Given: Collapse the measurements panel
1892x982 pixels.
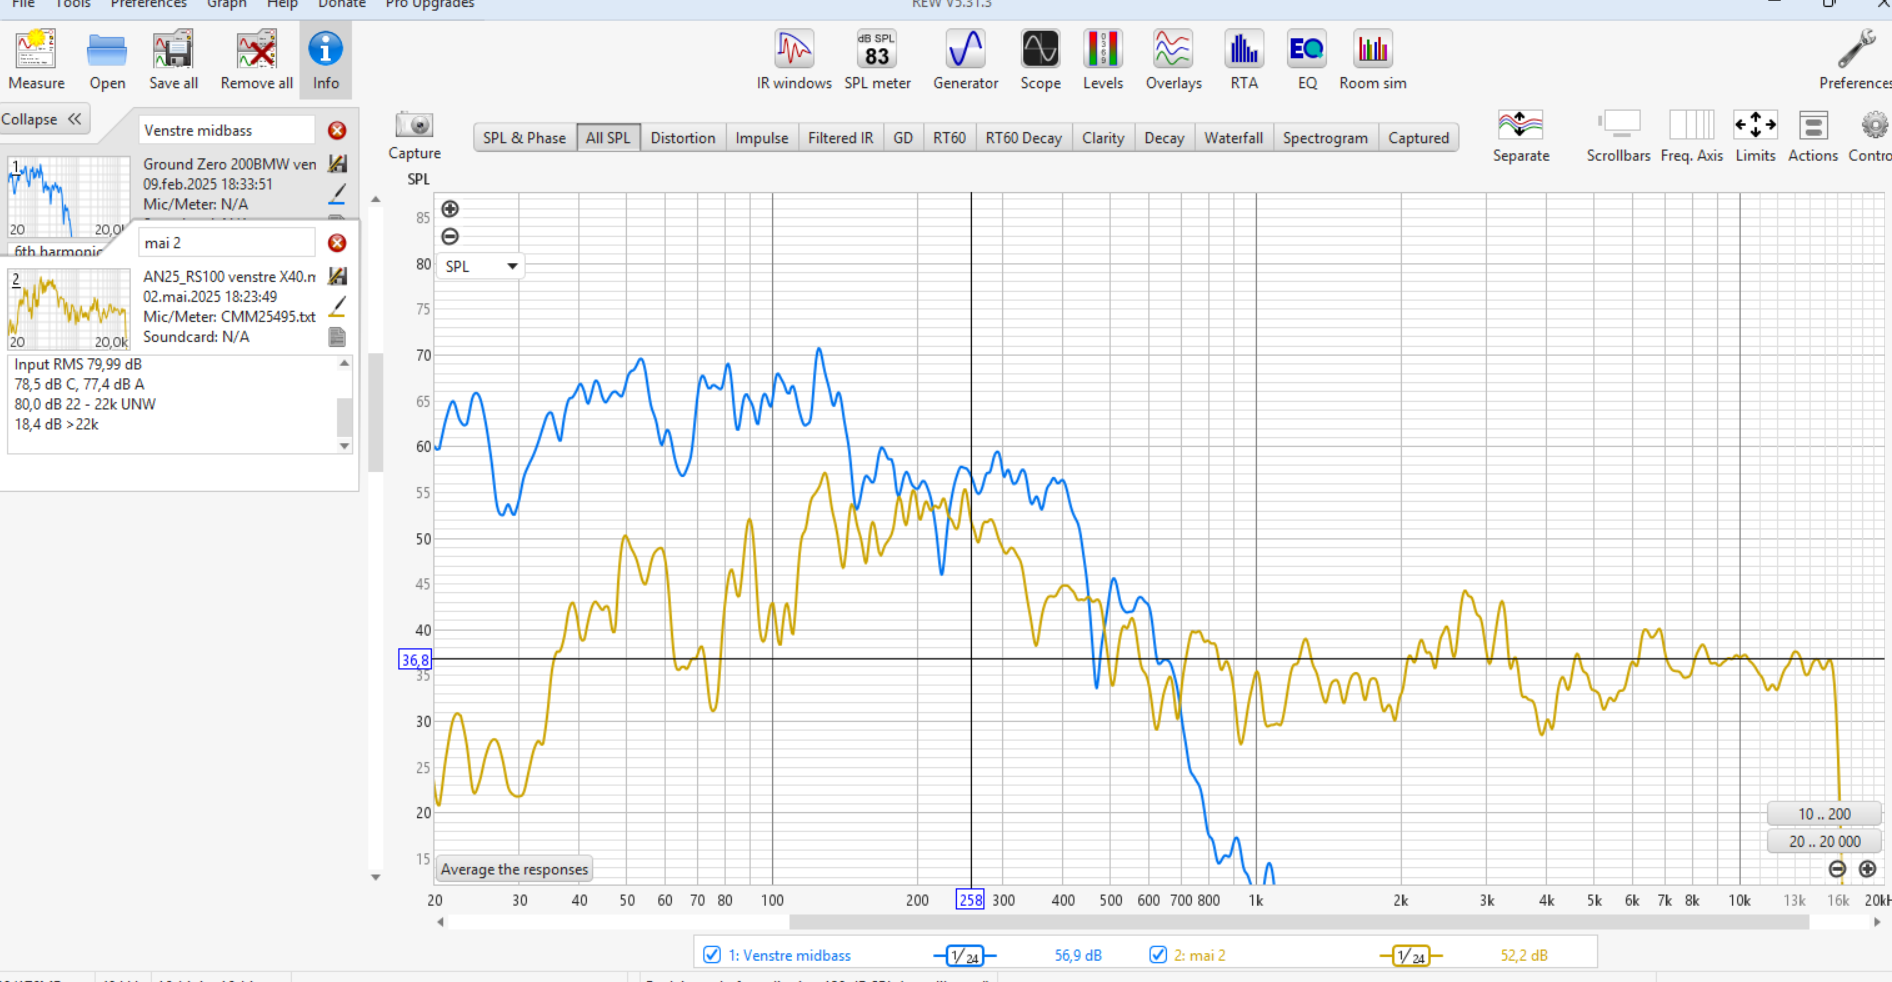Looking at the screenshot, I should click(x=43, y=119).
